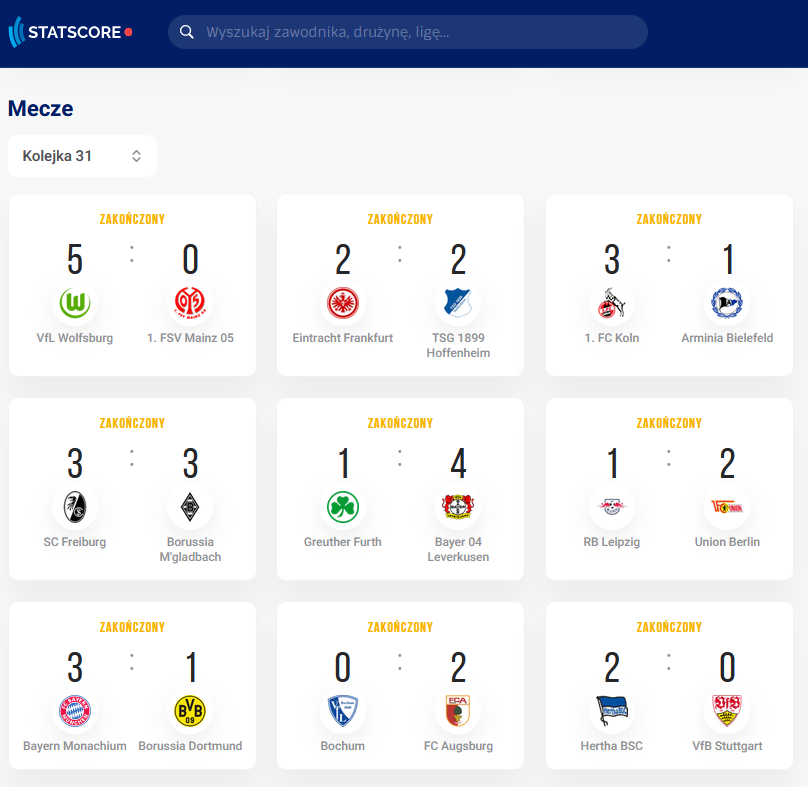This screenshot has width=808, height=787.
Task: Click the STATSCORE logo
Action: (71, 32)
